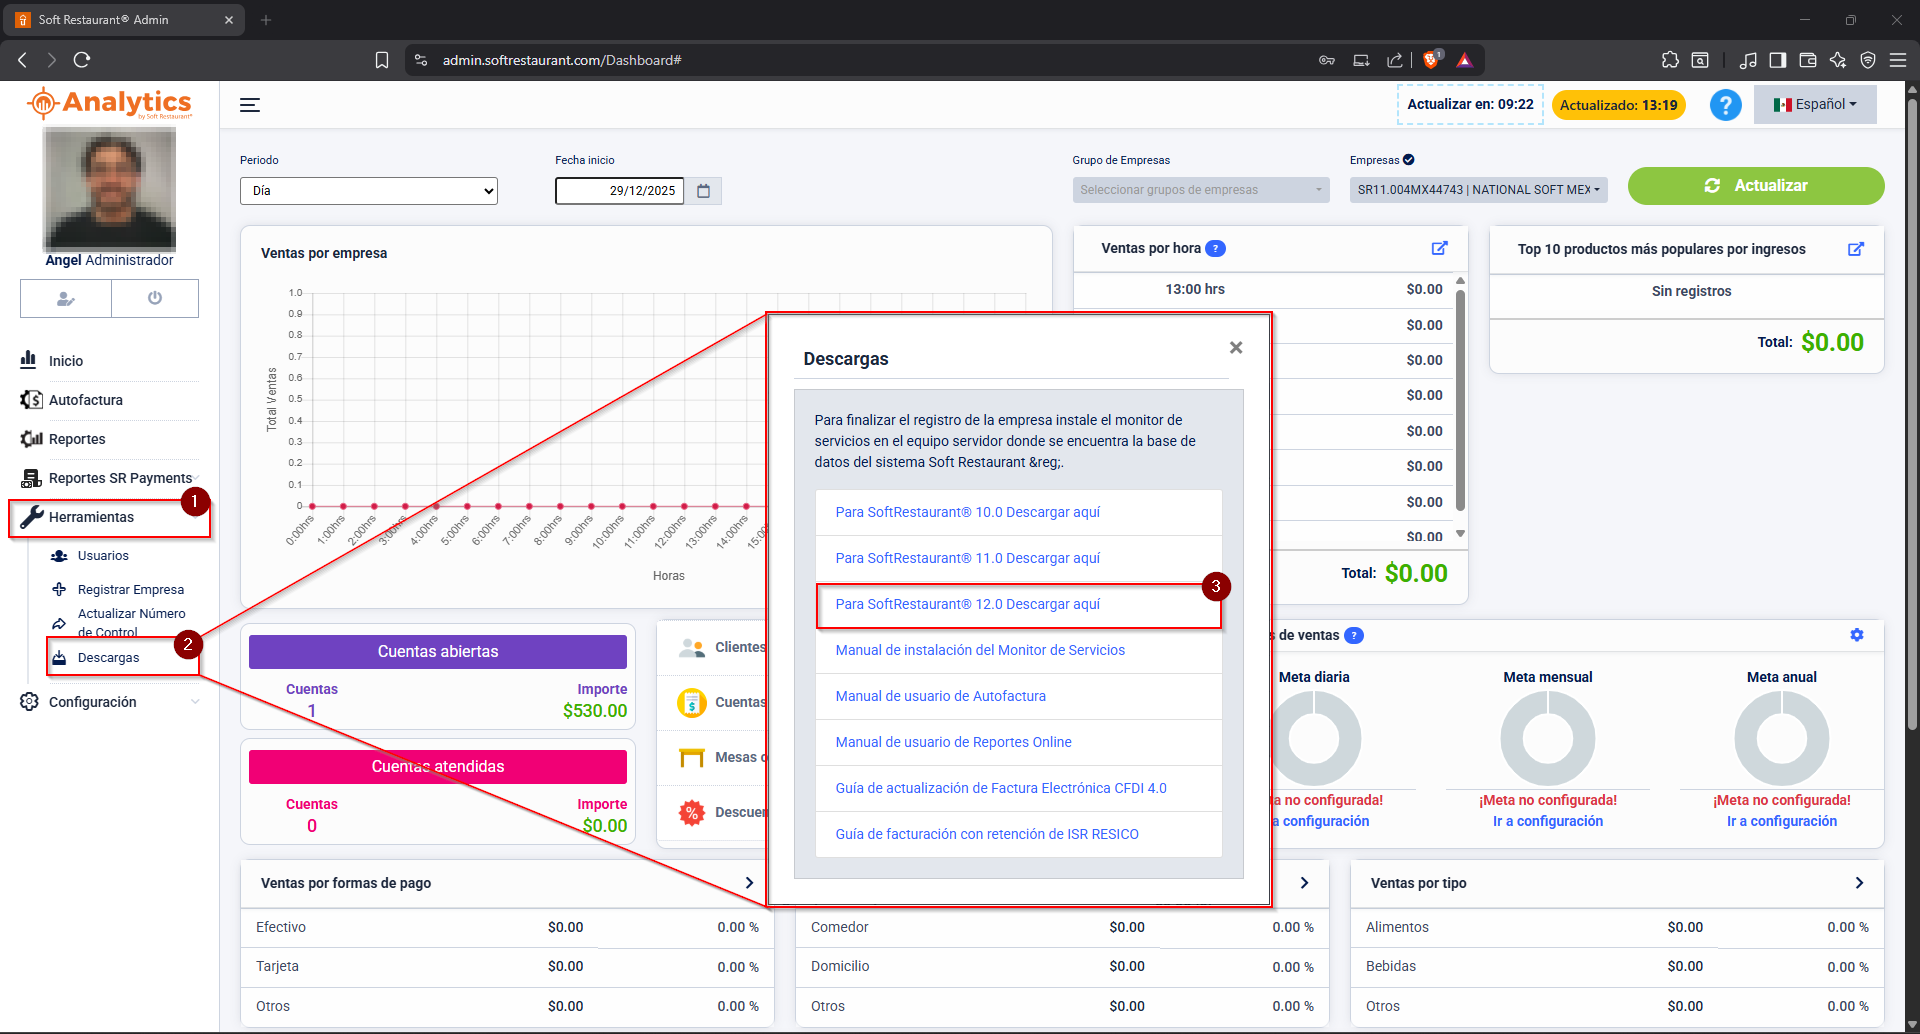
Task: Bookmark this page with the bookmark icon
Action: (381, 60)
